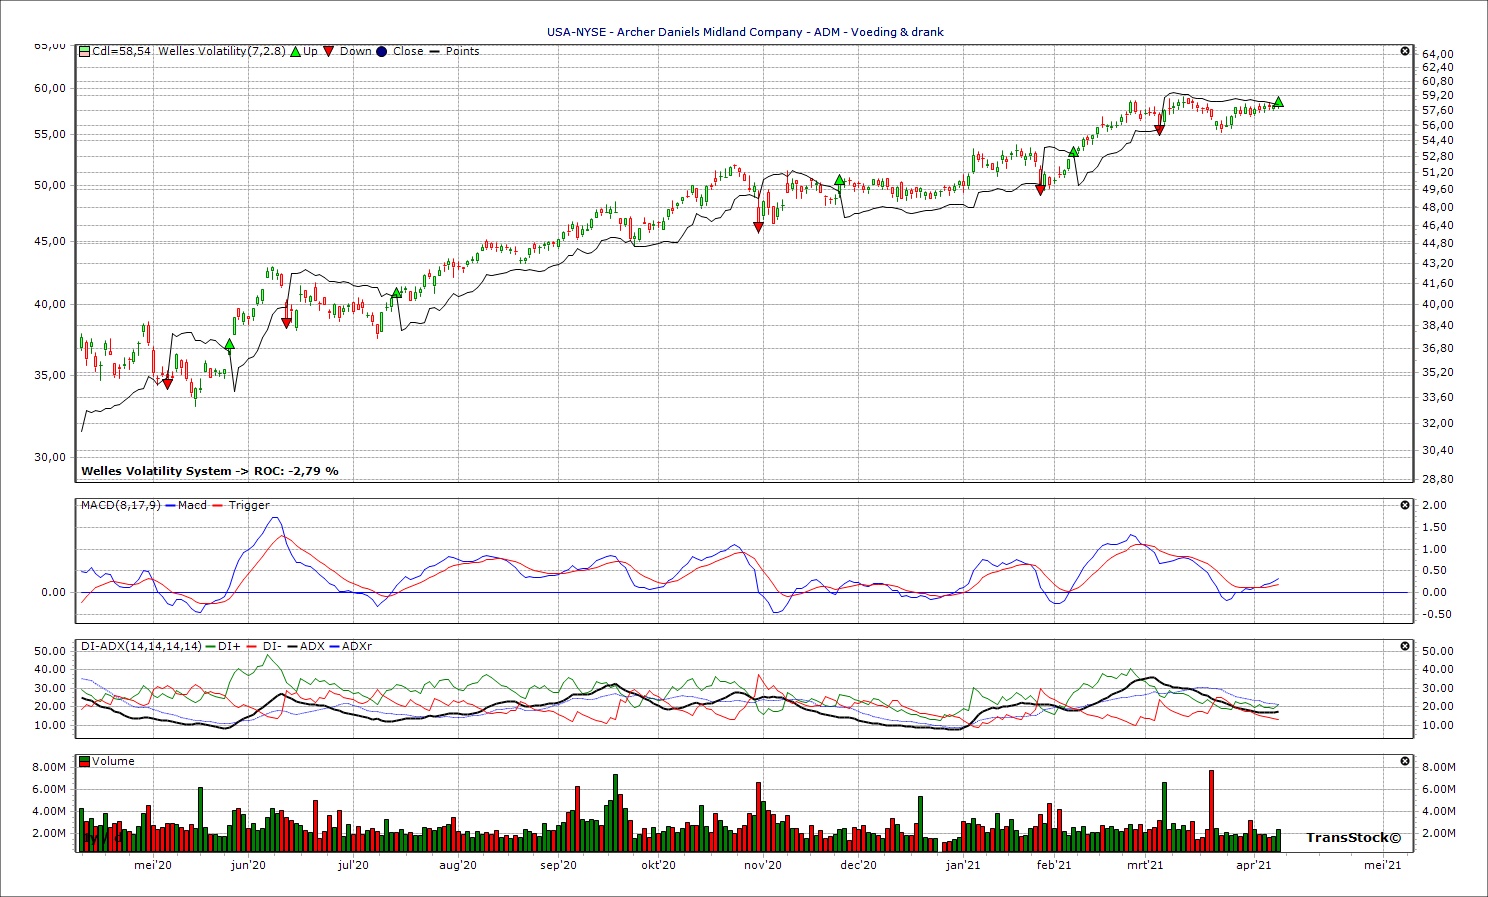Click the mei'21 date axis label
The height and width of the screenshot is (897, 1488).
pyautogui.click(x=1383, y=865)
